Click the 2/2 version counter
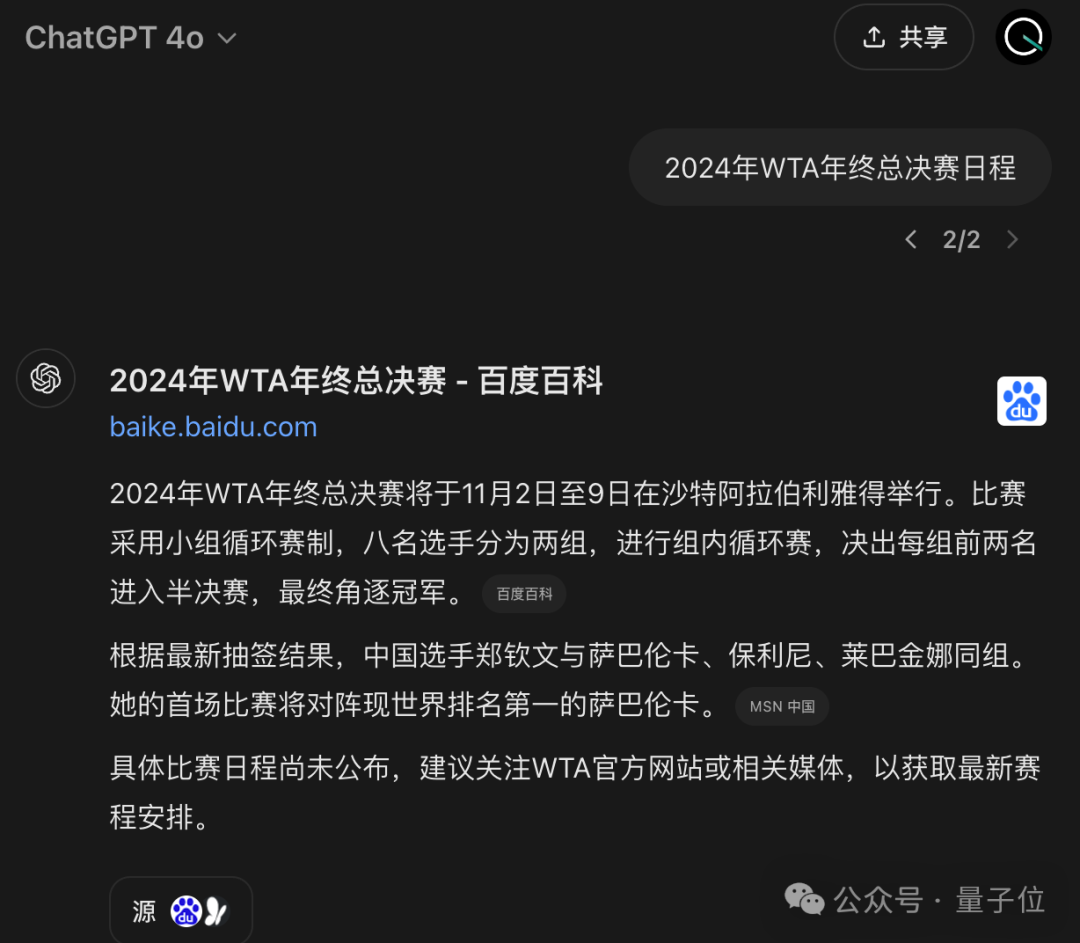This screenshot has width=1080, height=943. pos(961,240)
